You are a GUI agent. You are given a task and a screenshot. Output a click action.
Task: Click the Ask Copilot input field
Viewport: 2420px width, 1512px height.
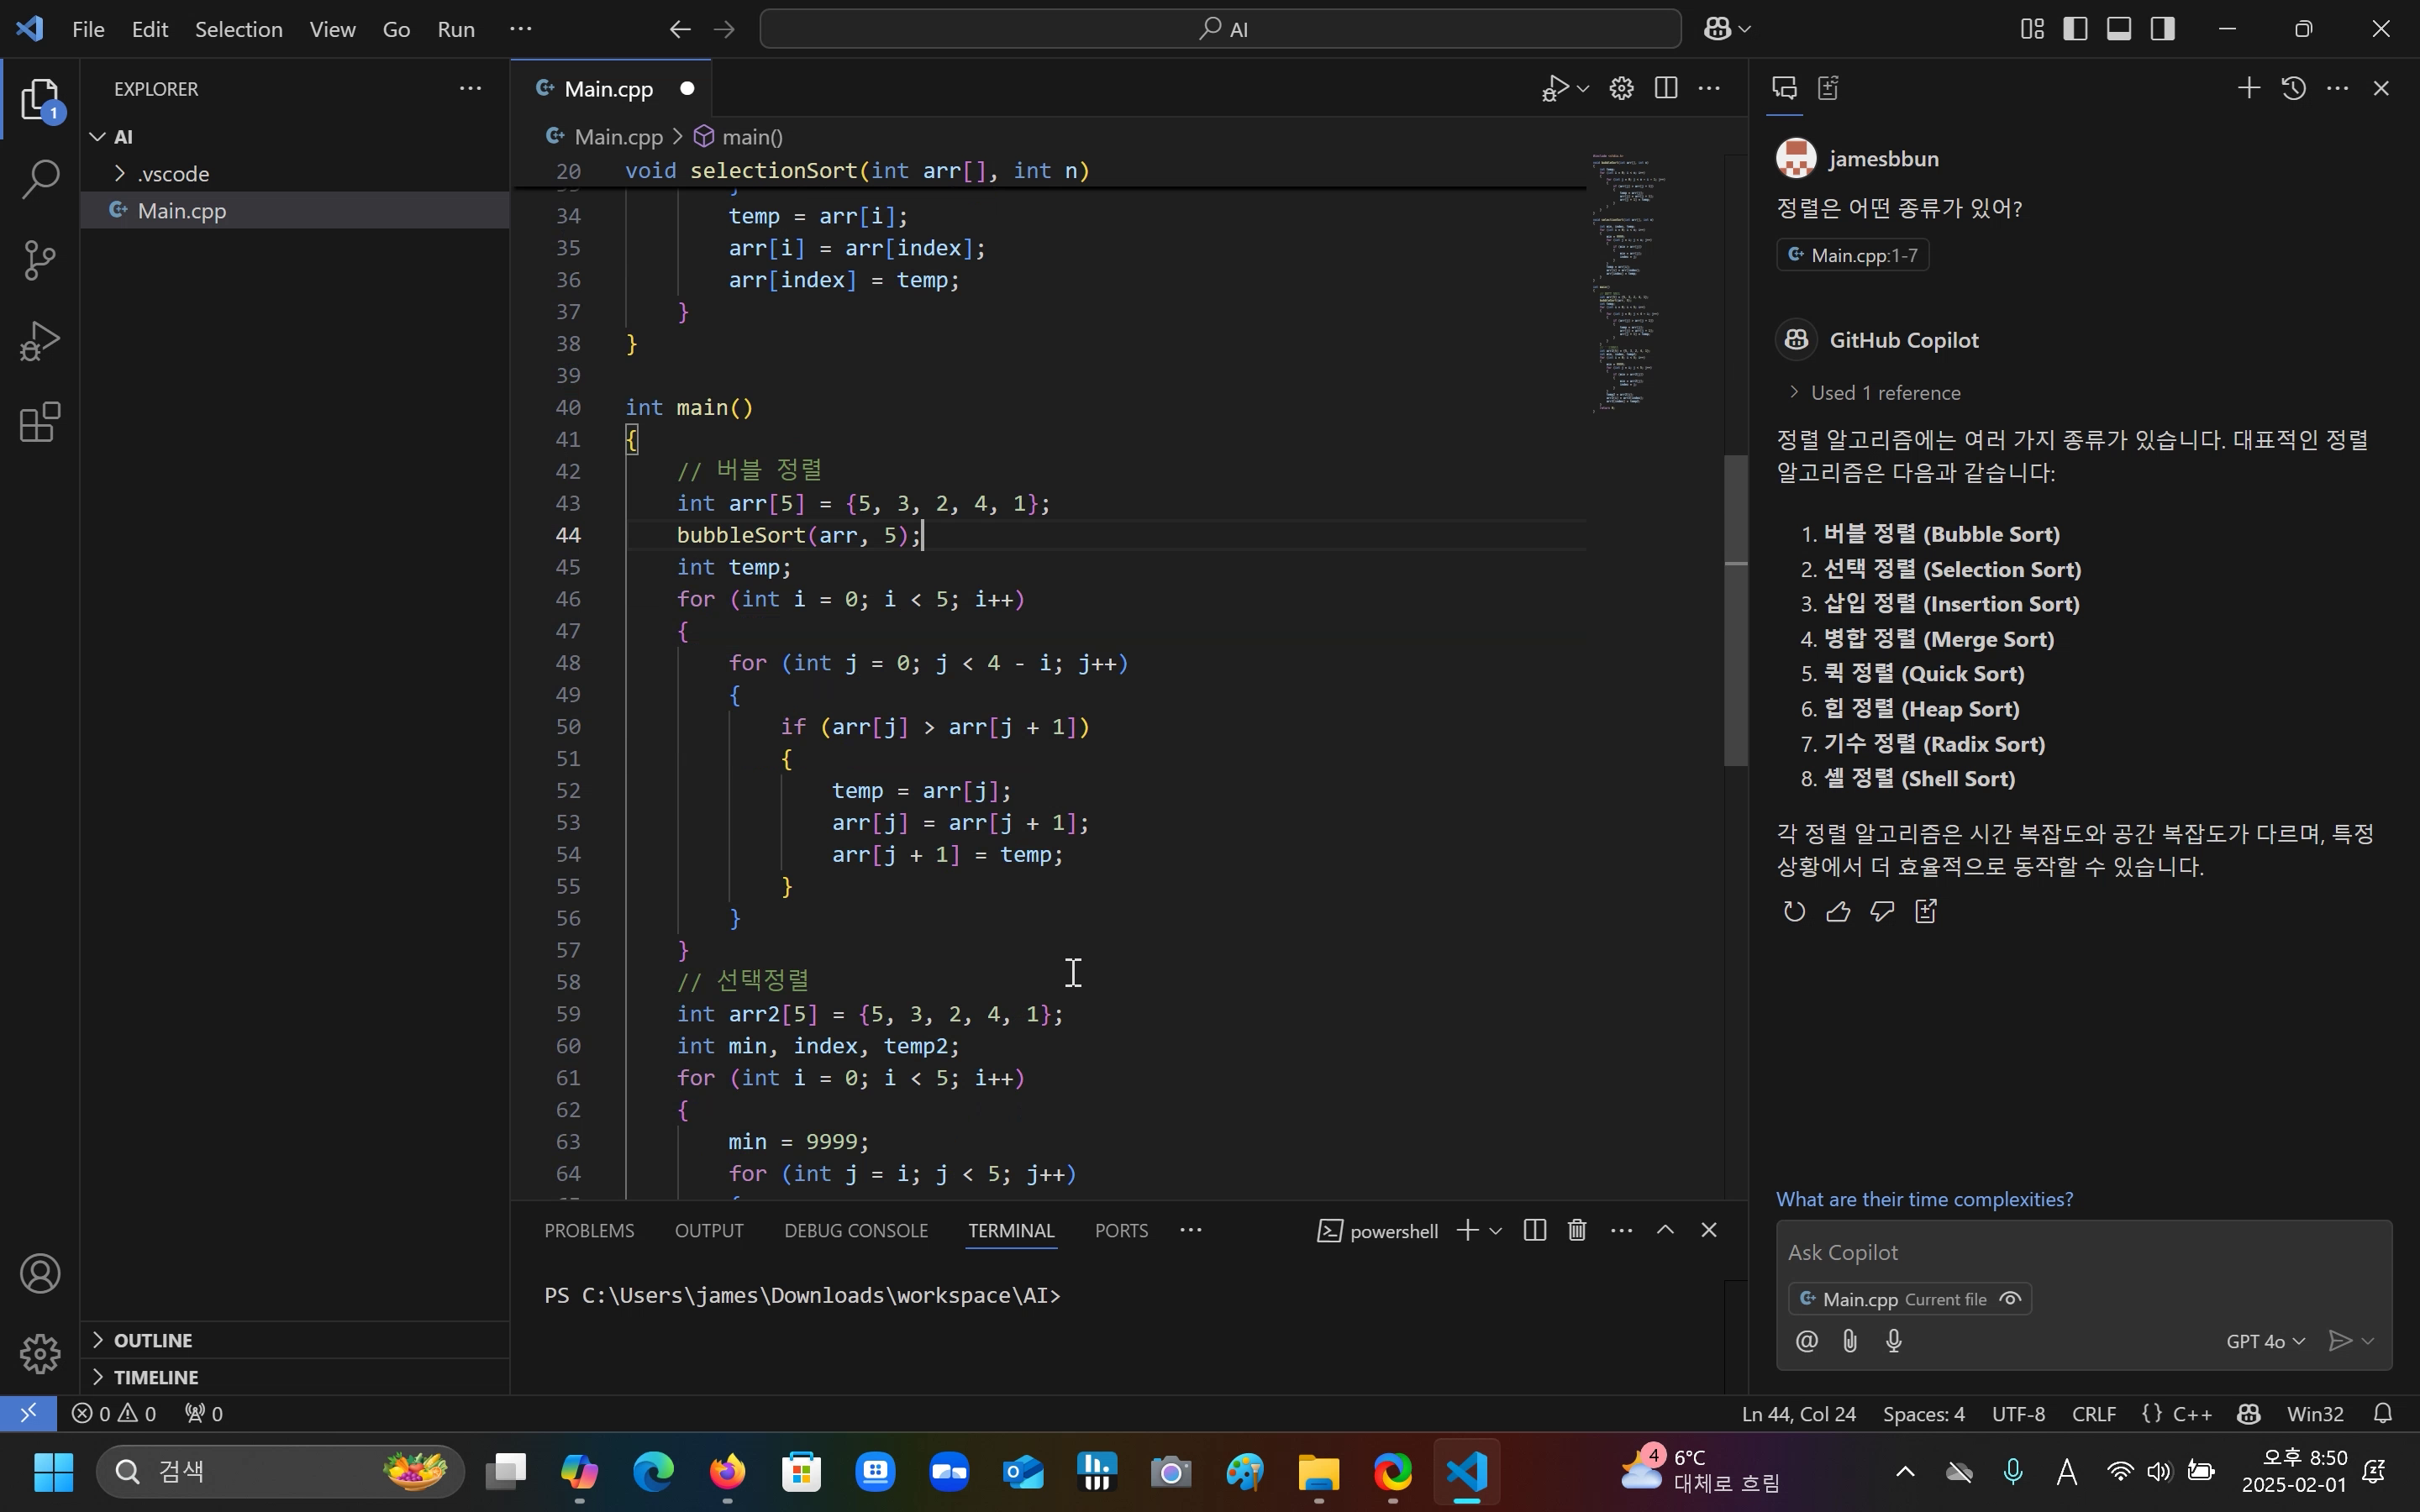2080,1252
